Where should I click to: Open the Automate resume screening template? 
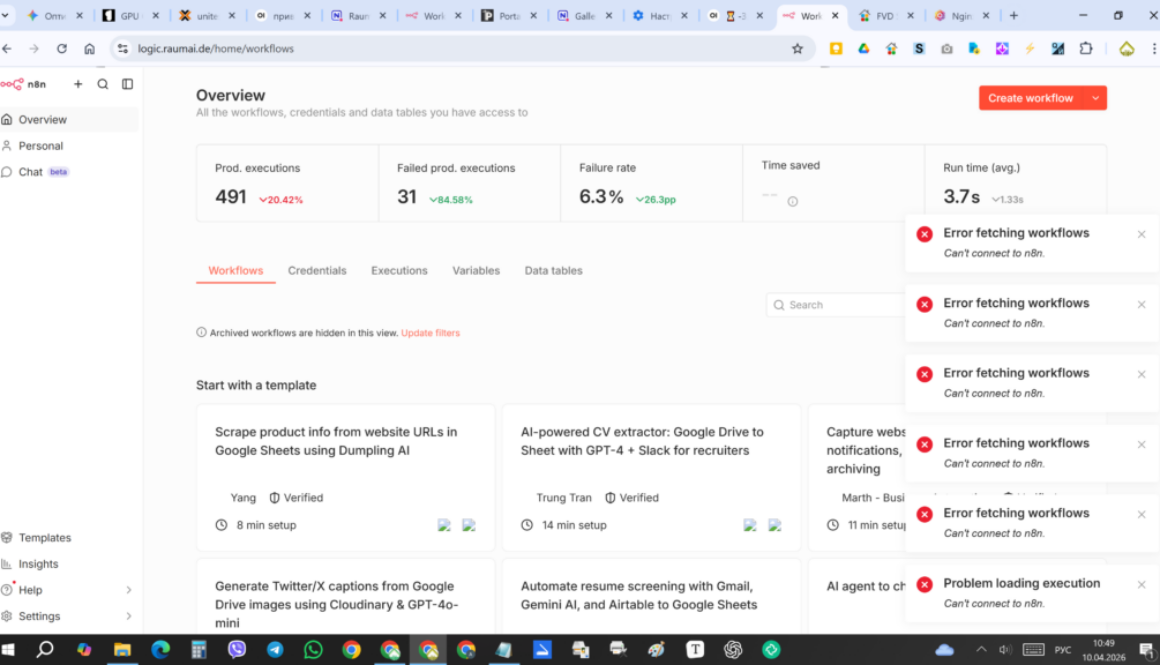tap(651, 597)
